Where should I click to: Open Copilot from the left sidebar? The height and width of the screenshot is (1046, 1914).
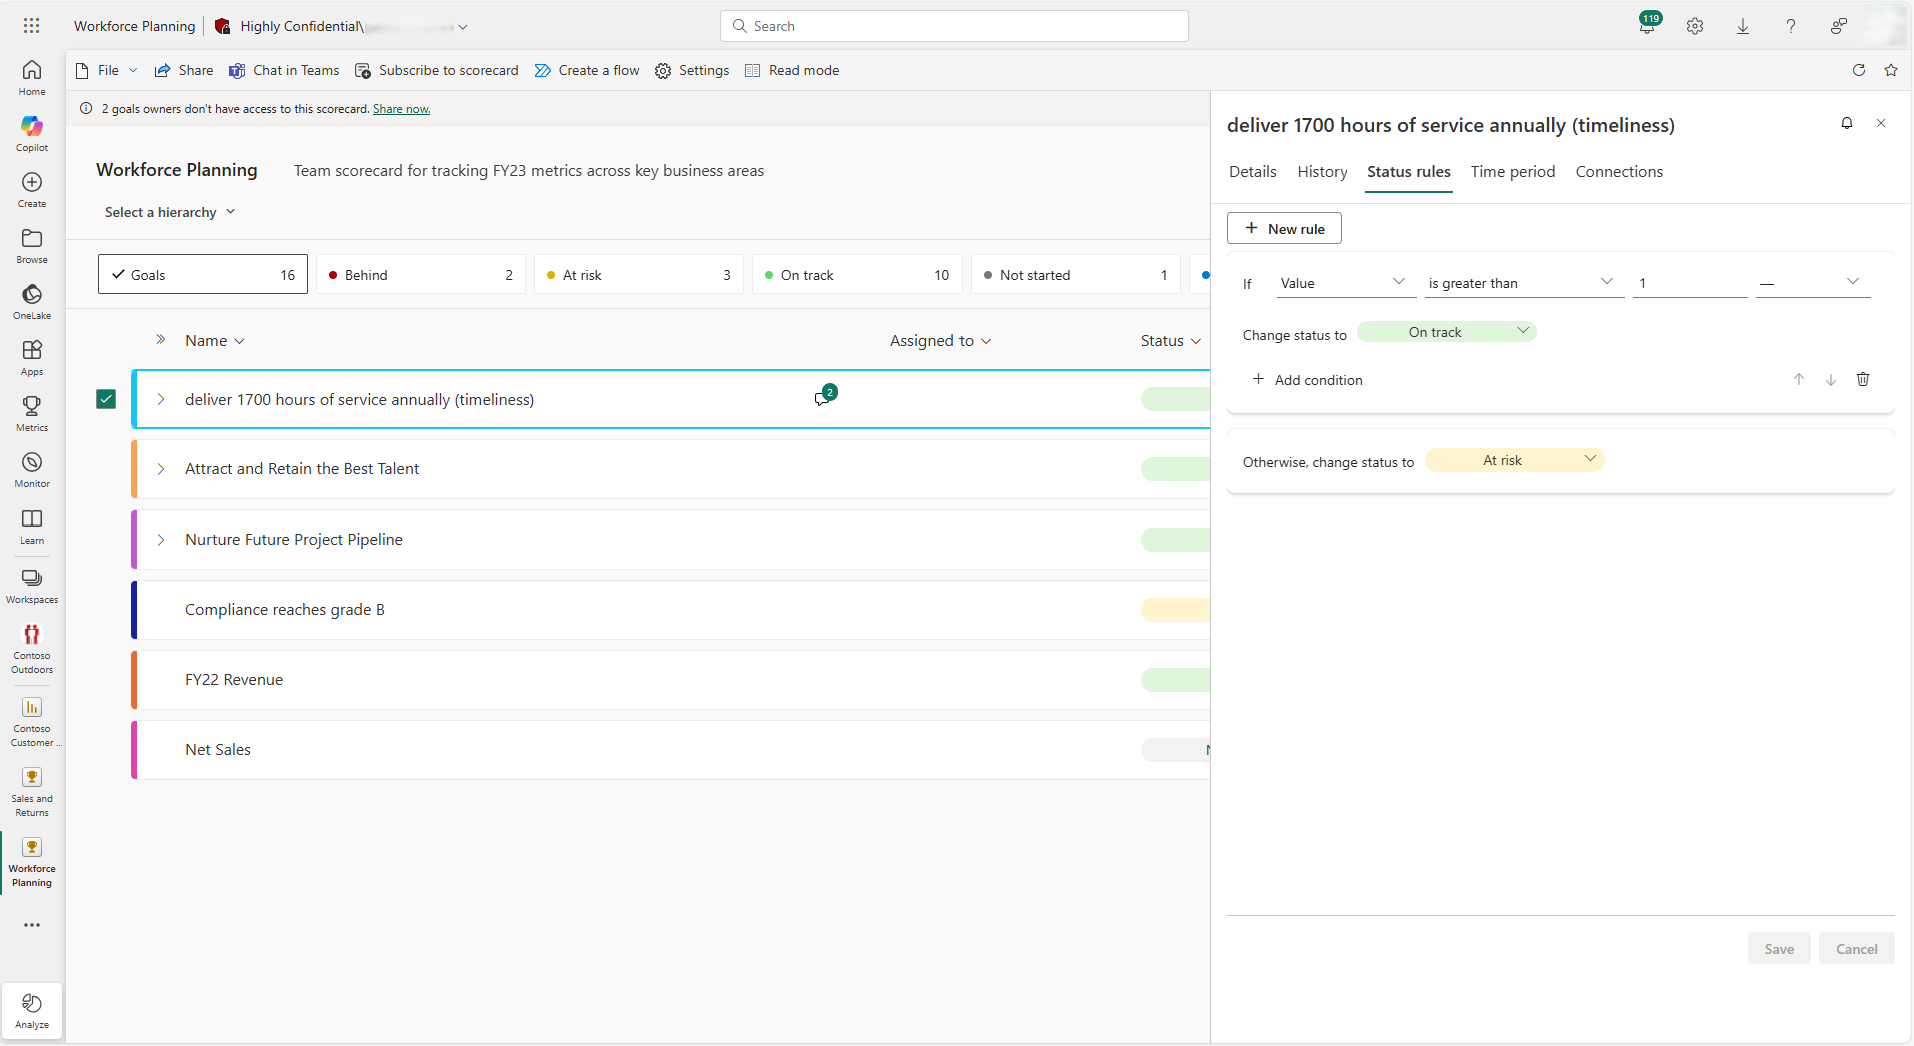32,133
